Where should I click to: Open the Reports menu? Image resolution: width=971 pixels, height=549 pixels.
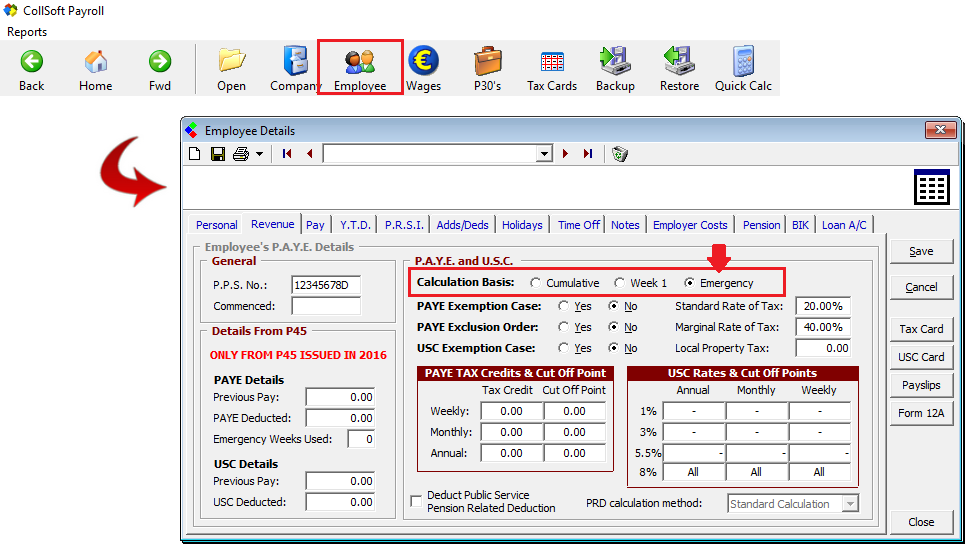click(x=27, y=32)
